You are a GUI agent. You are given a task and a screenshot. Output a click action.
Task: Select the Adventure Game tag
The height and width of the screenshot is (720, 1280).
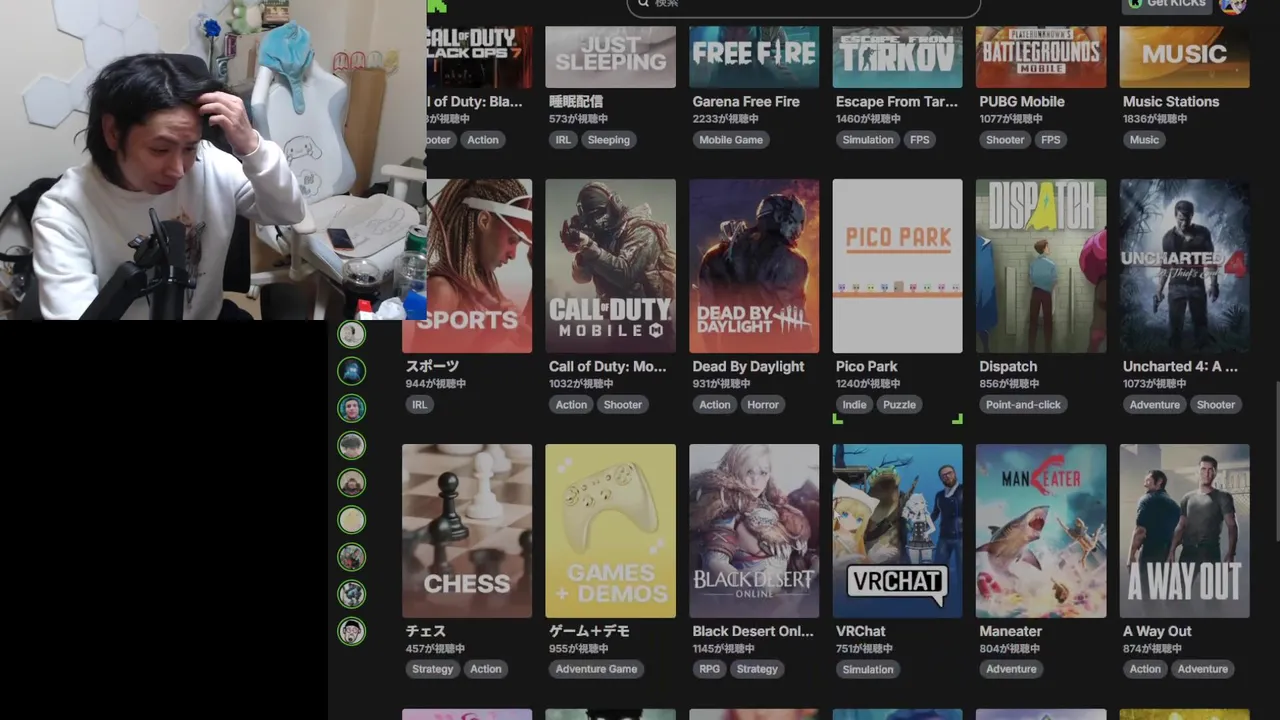[x=596, y=669]
